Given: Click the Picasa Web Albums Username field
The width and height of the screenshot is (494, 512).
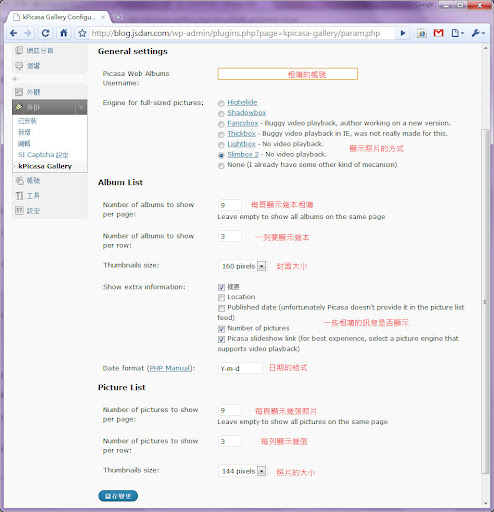Looking at the screenshot, I should click(x=288, y=74).
